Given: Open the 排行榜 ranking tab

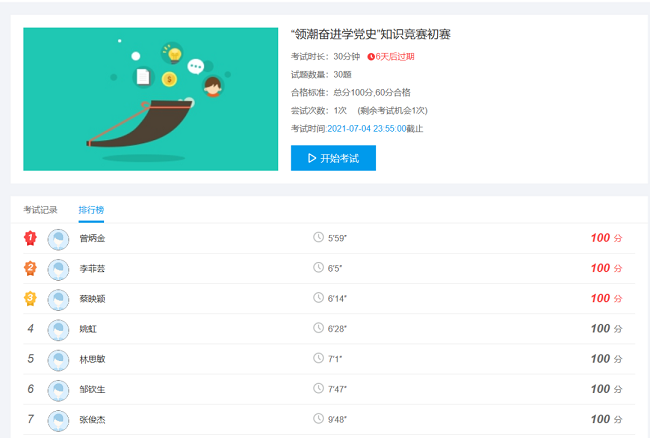Looking at the screenshot, I should pyautogui.click(x=91, y=210).
